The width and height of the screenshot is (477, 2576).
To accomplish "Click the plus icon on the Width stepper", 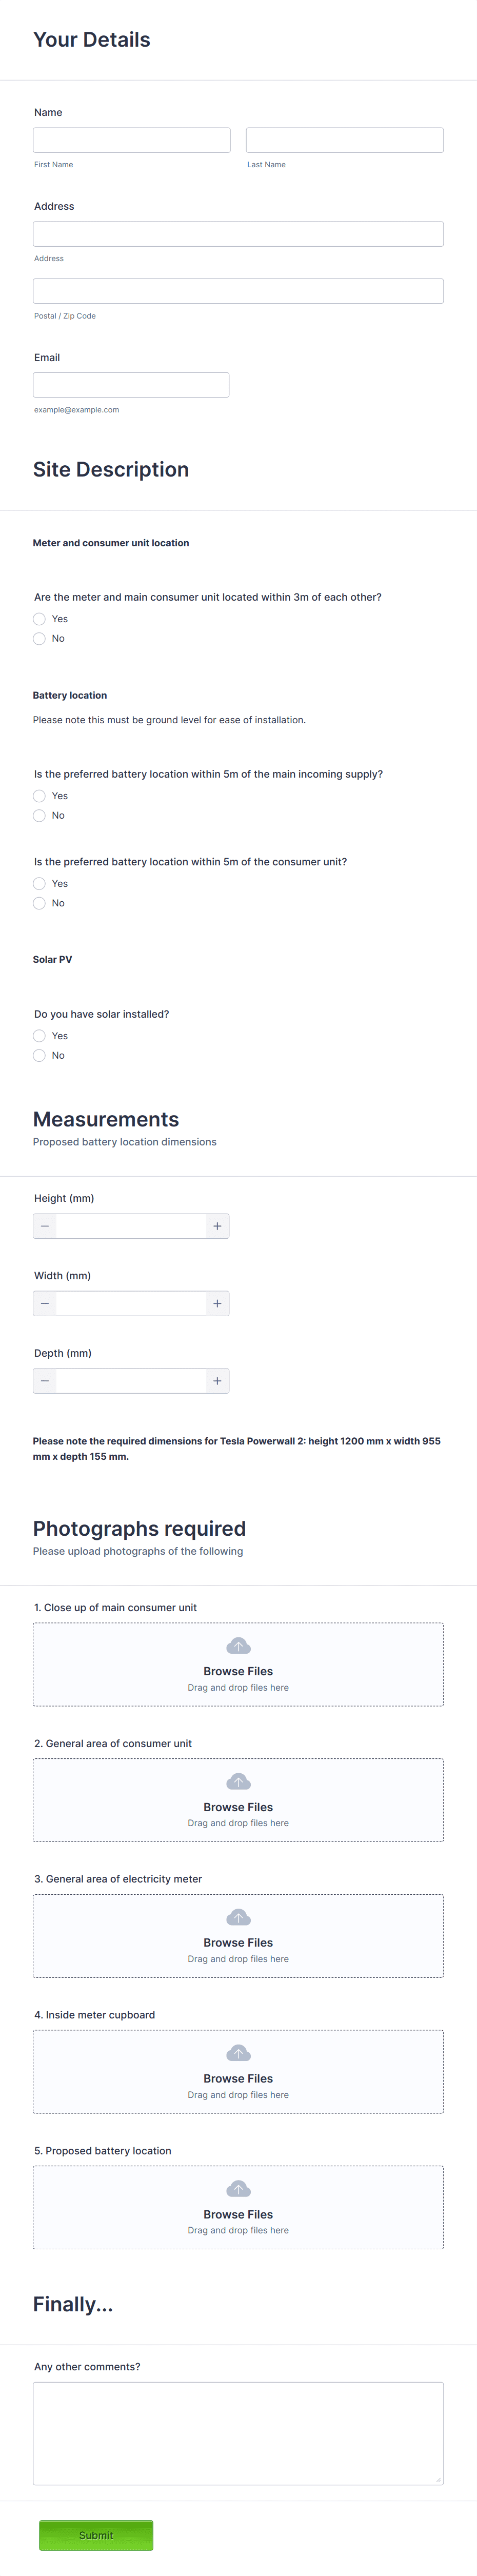I will [217, 1303].
